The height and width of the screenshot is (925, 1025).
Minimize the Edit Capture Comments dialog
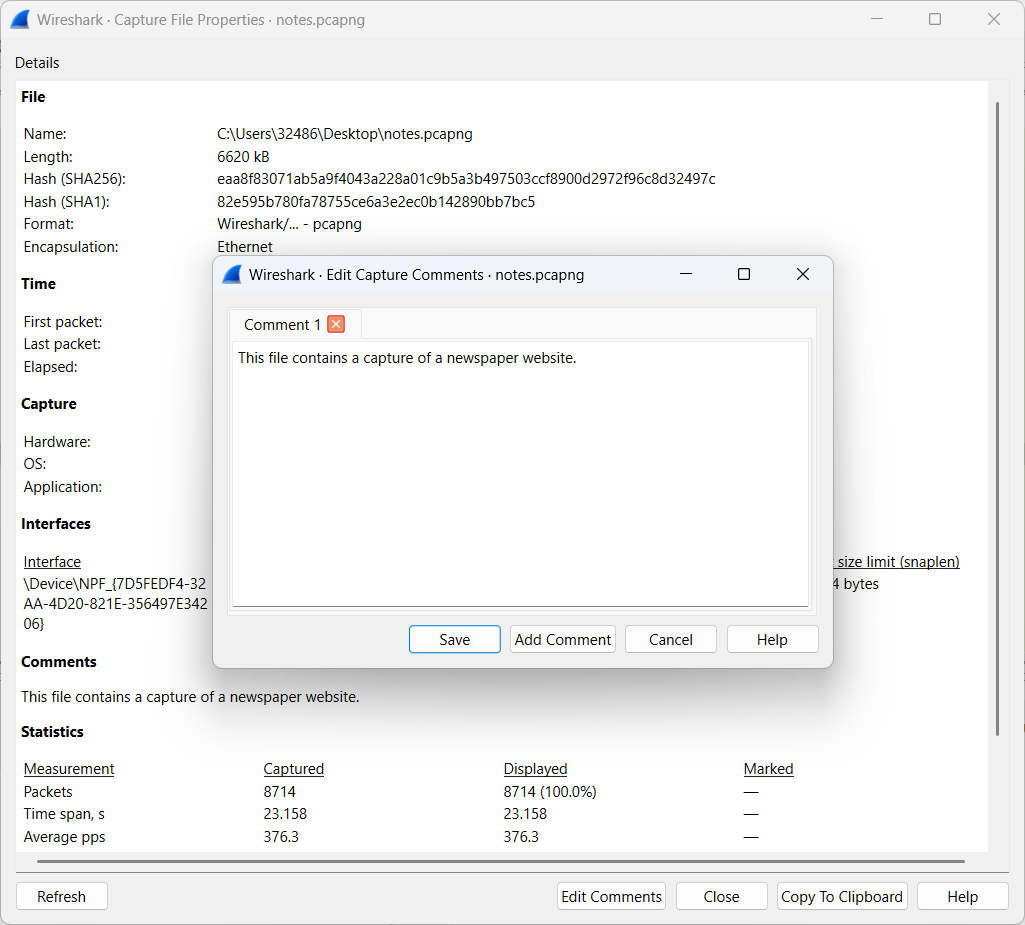pos(686,274)
